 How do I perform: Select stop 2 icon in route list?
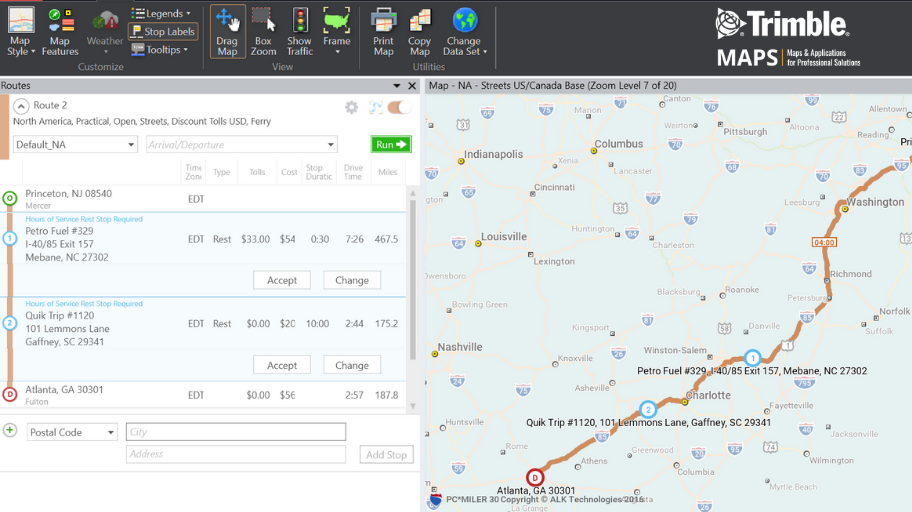[x=10, y=323]
